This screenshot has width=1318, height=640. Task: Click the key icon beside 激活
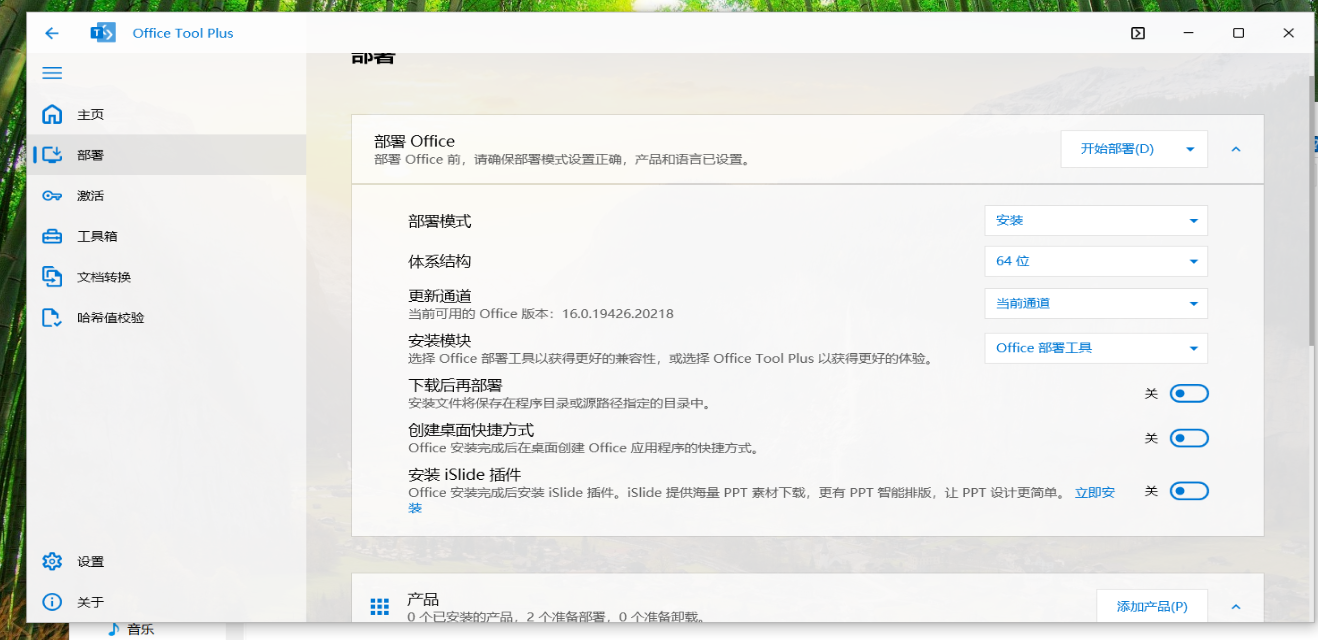pyautogui.click(x=52, y=196)
